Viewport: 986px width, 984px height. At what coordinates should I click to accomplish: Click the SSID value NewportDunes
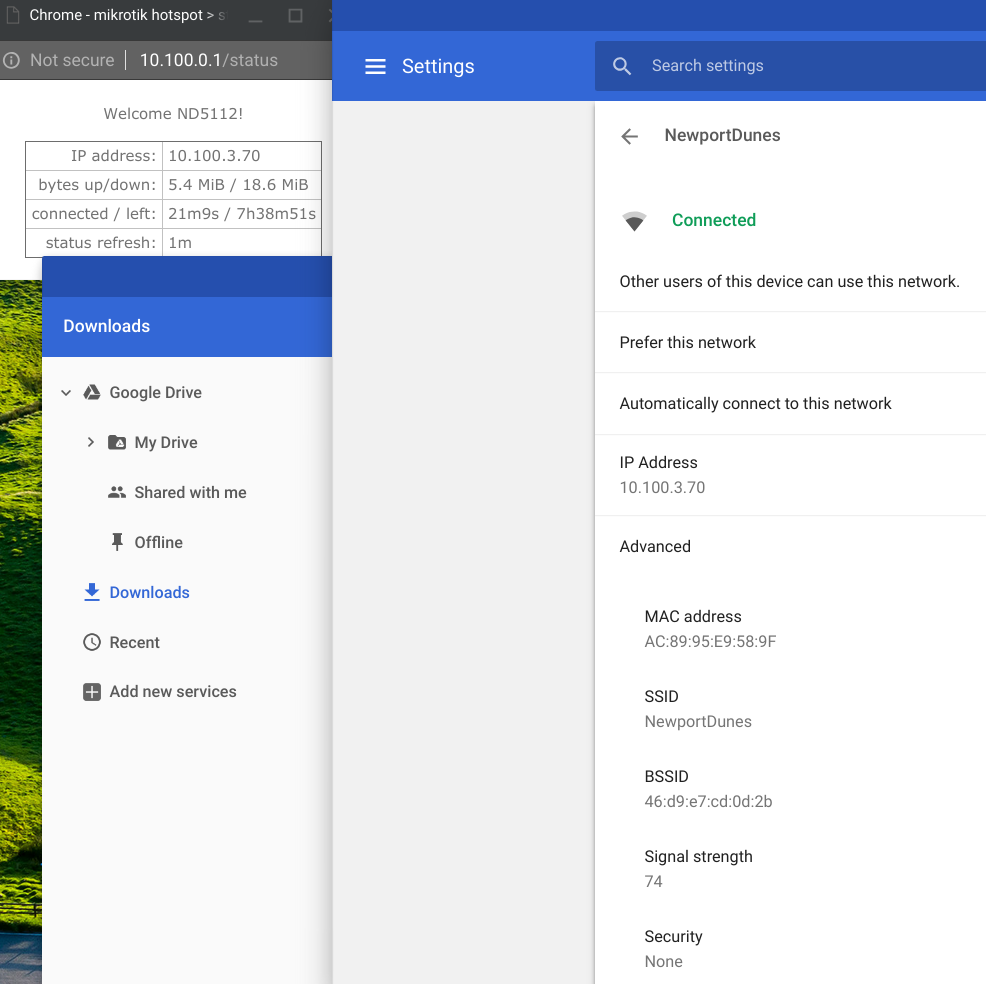[698, 721]
